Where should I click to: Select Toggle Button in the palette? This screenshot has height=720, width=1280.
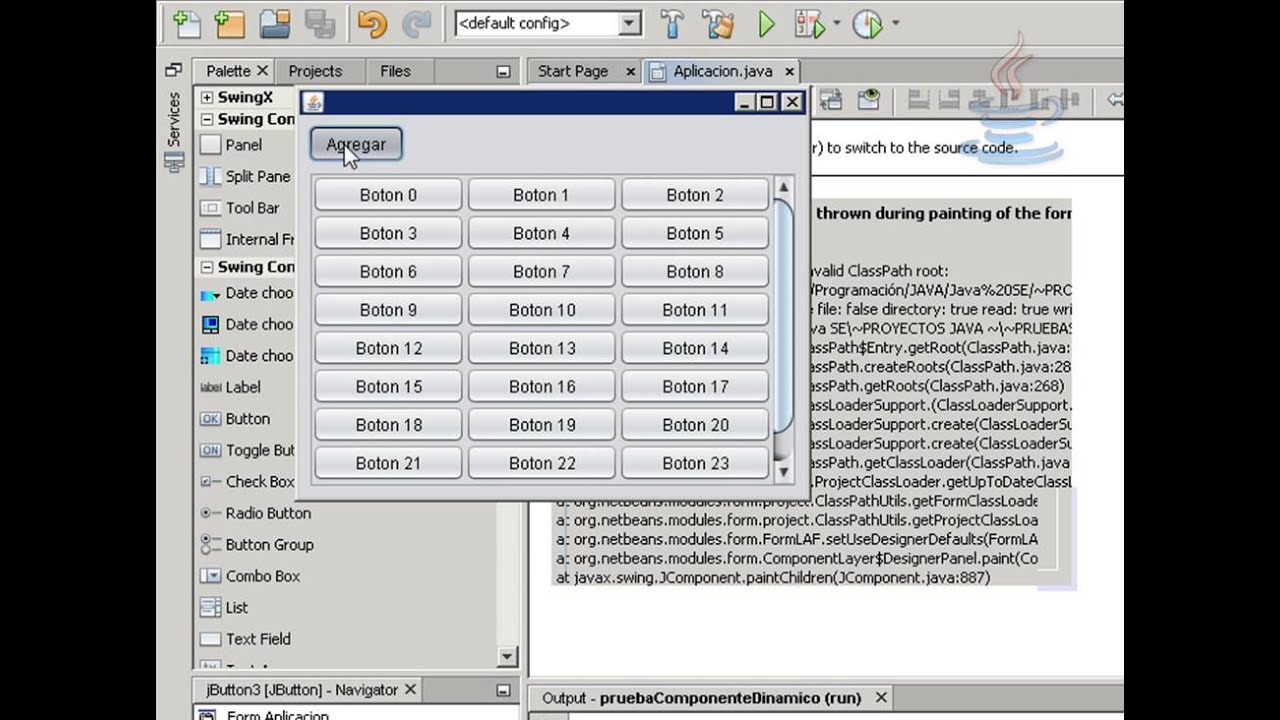246,450
